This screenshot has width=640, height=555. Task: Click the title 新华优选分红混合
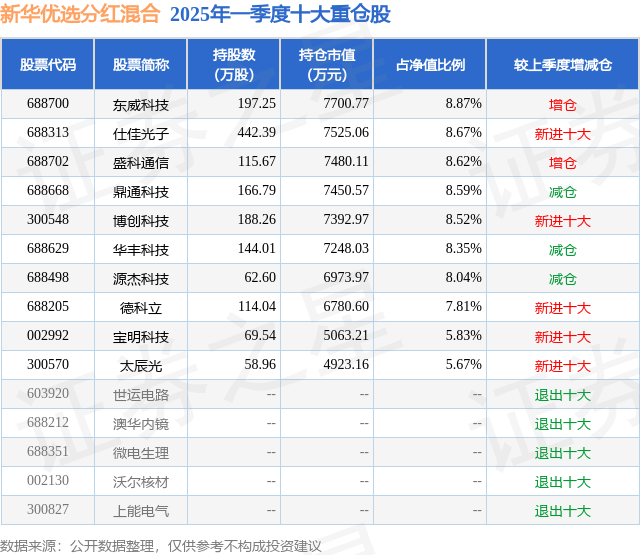[80, 14]
